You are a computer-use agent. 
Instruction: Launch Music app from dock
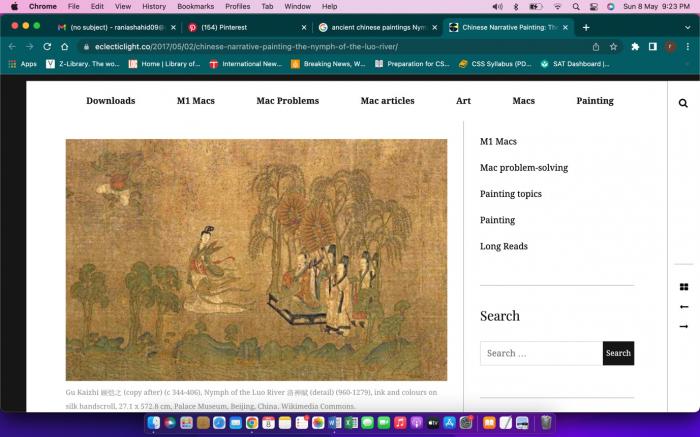400,422
